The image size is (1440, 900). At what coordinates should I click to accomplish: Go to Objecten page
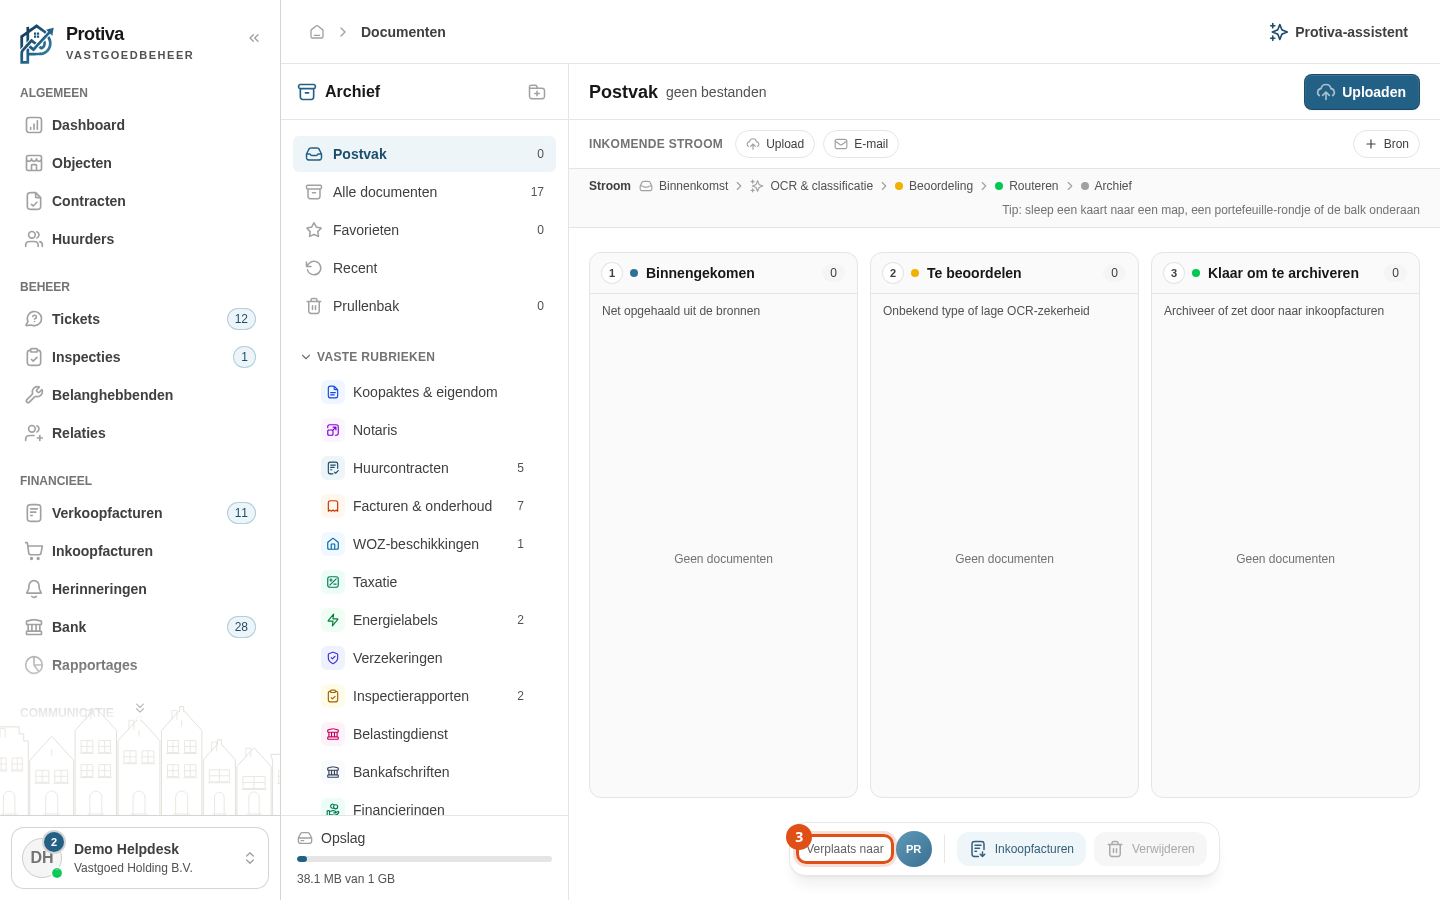(140, 163)
